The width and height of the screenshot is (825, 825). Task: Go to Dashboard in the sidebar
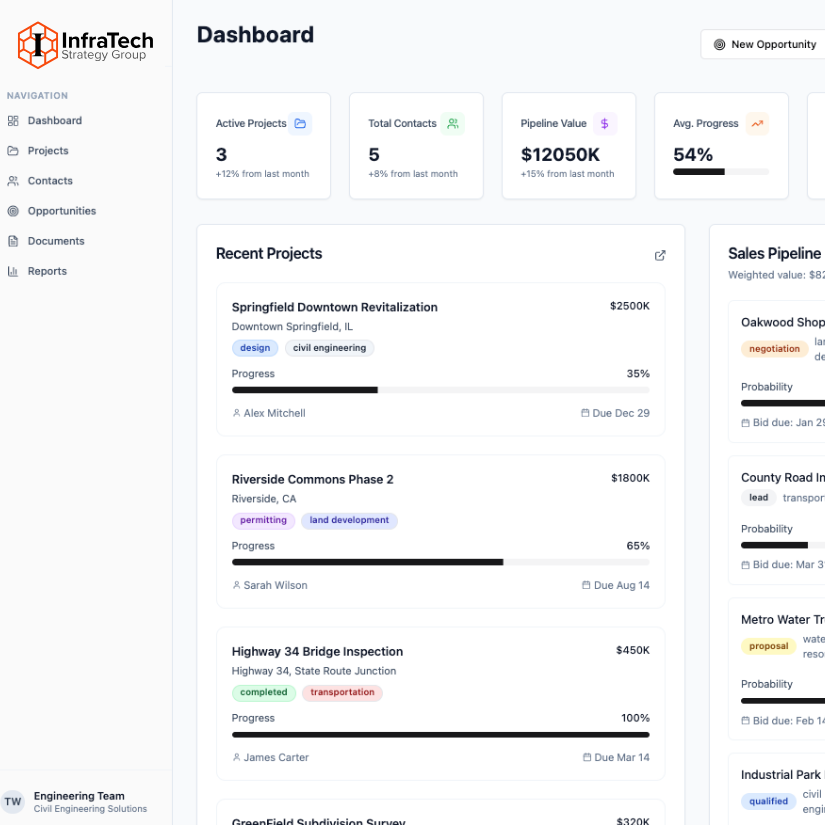[54, 121]
